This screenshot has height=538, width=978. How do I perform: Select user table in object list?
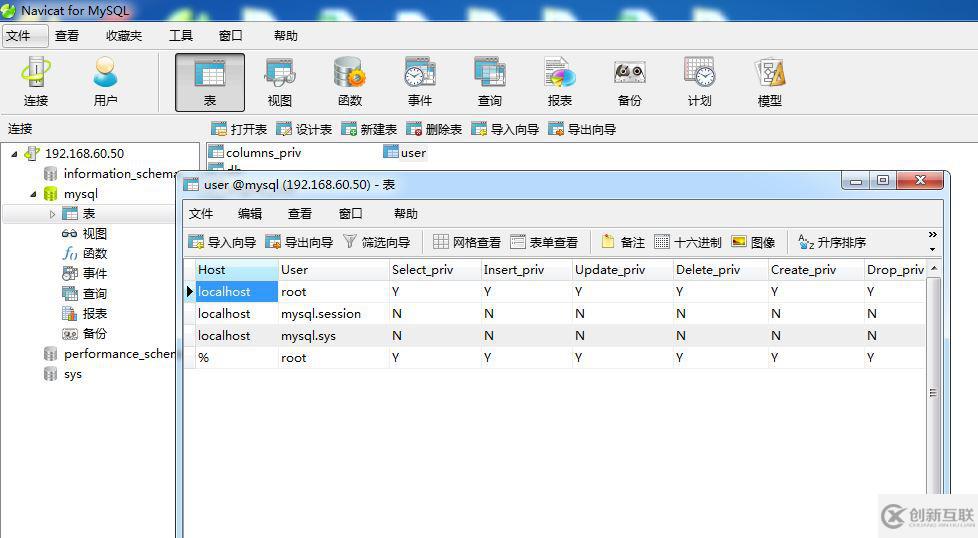click(x=405, y=153)
